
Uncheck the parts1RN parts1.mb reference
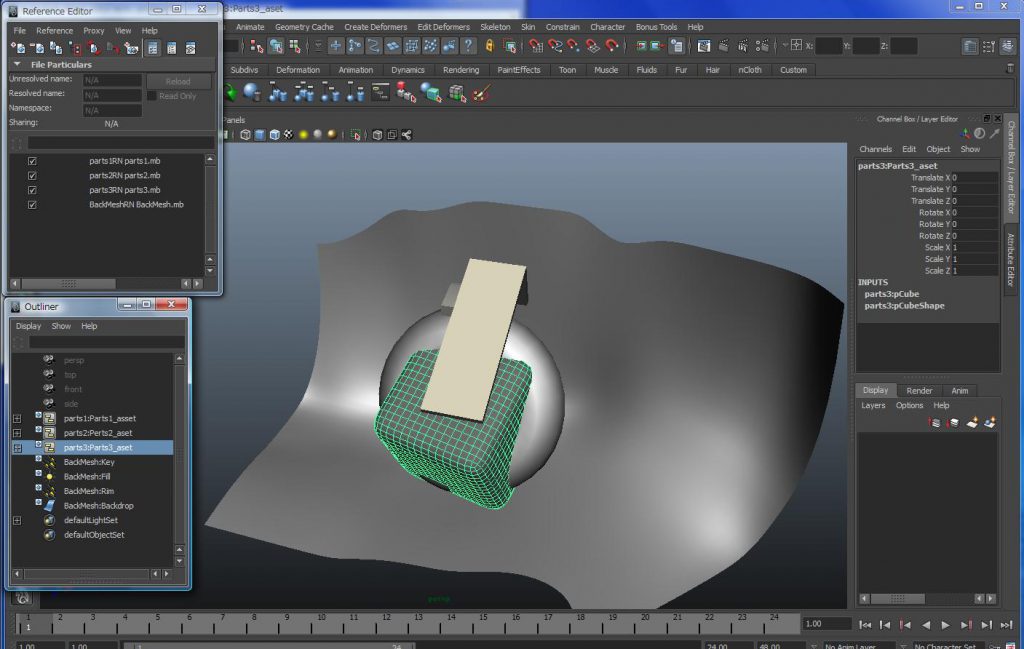32,161
